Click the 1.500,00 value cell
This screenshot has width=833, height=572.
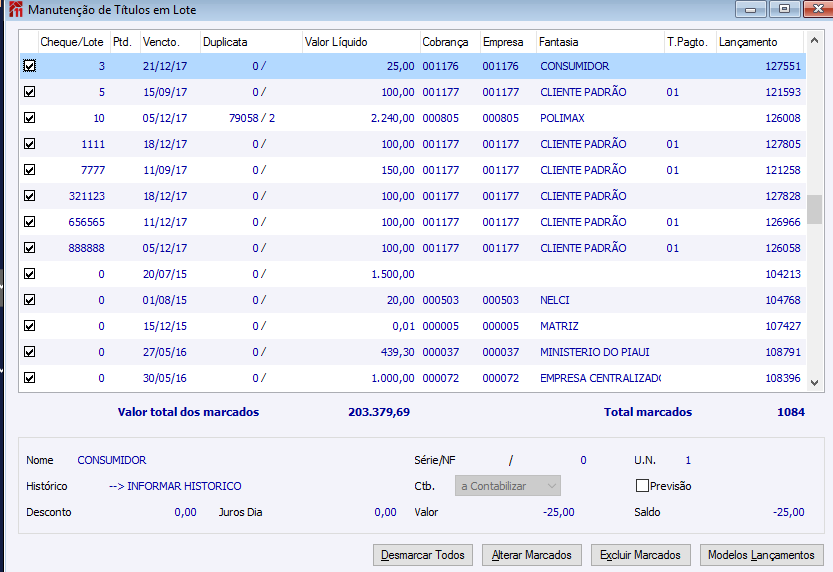(393, 275)
